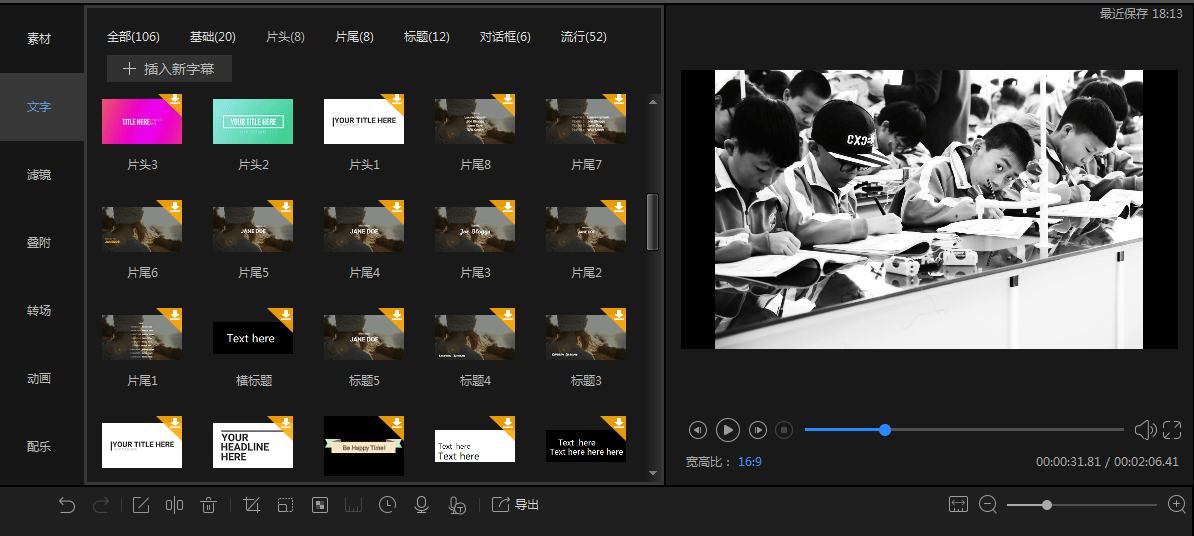Viewport: 1194px width, 536px height.
Task: Select the crop tool icon
Action: (x=252, y=505)
